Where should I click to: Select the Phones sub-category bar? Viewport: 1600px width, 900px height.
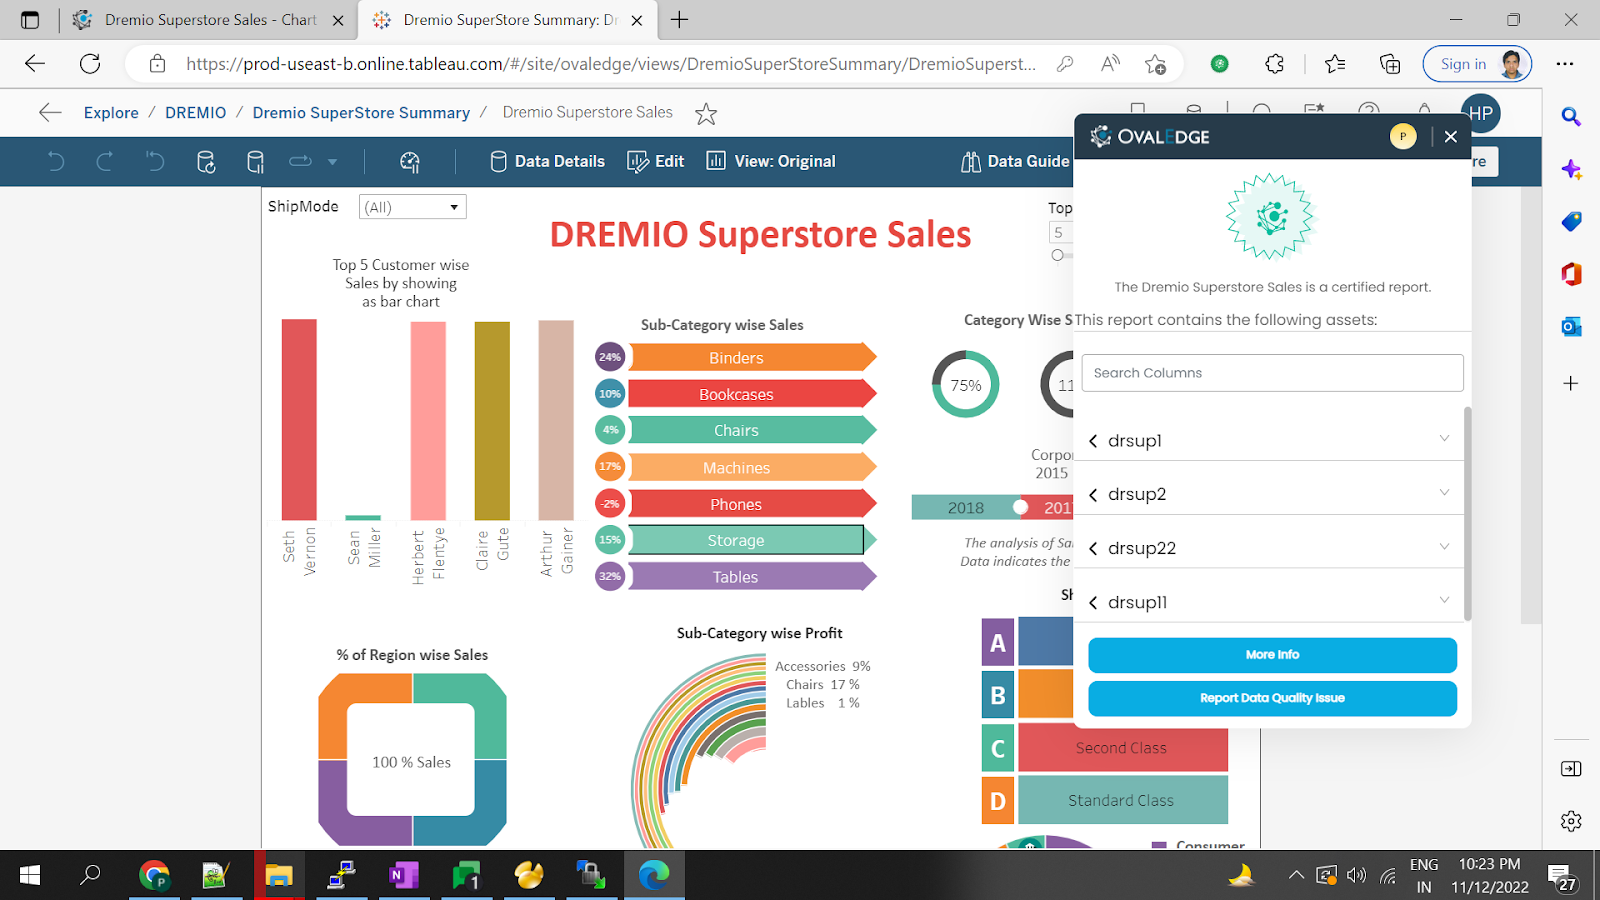752,504
